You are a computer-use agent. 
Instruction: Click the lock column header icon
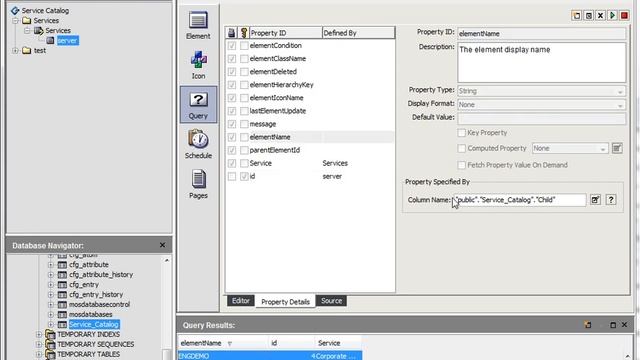(x=231, y=33)
